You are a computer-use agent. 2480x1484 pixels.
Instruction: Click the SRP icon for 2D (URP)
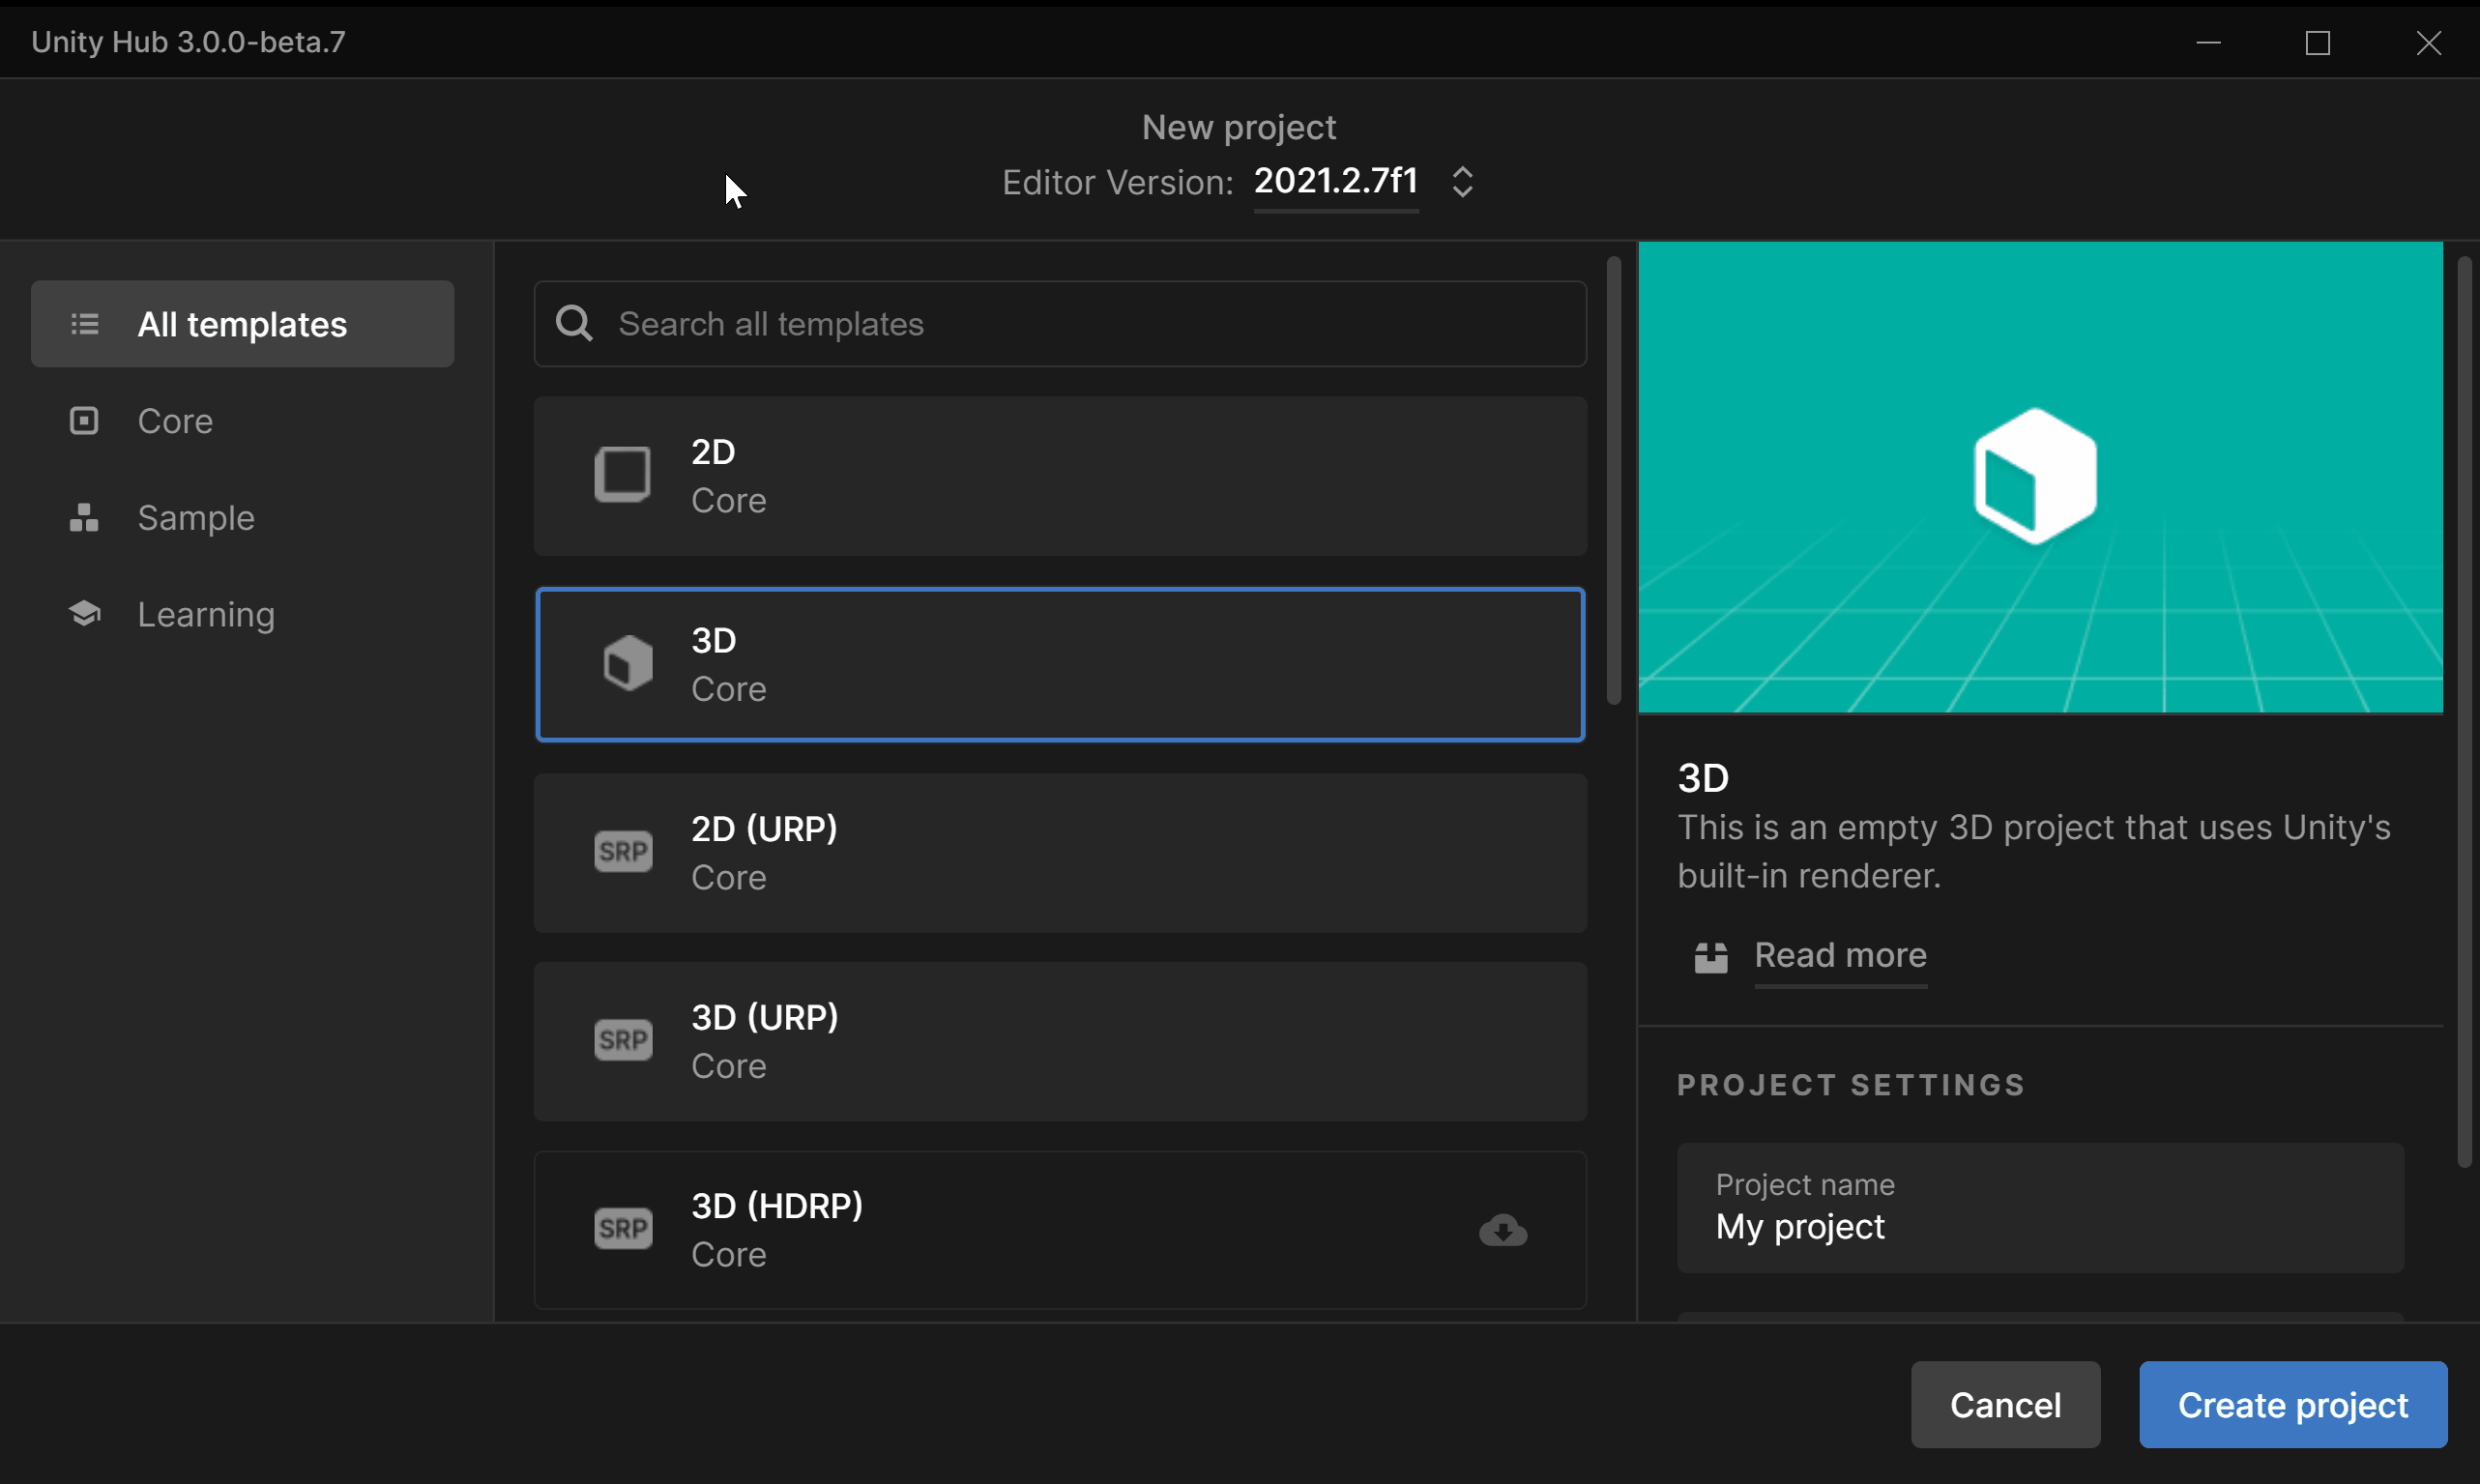(x=623, y=852)
